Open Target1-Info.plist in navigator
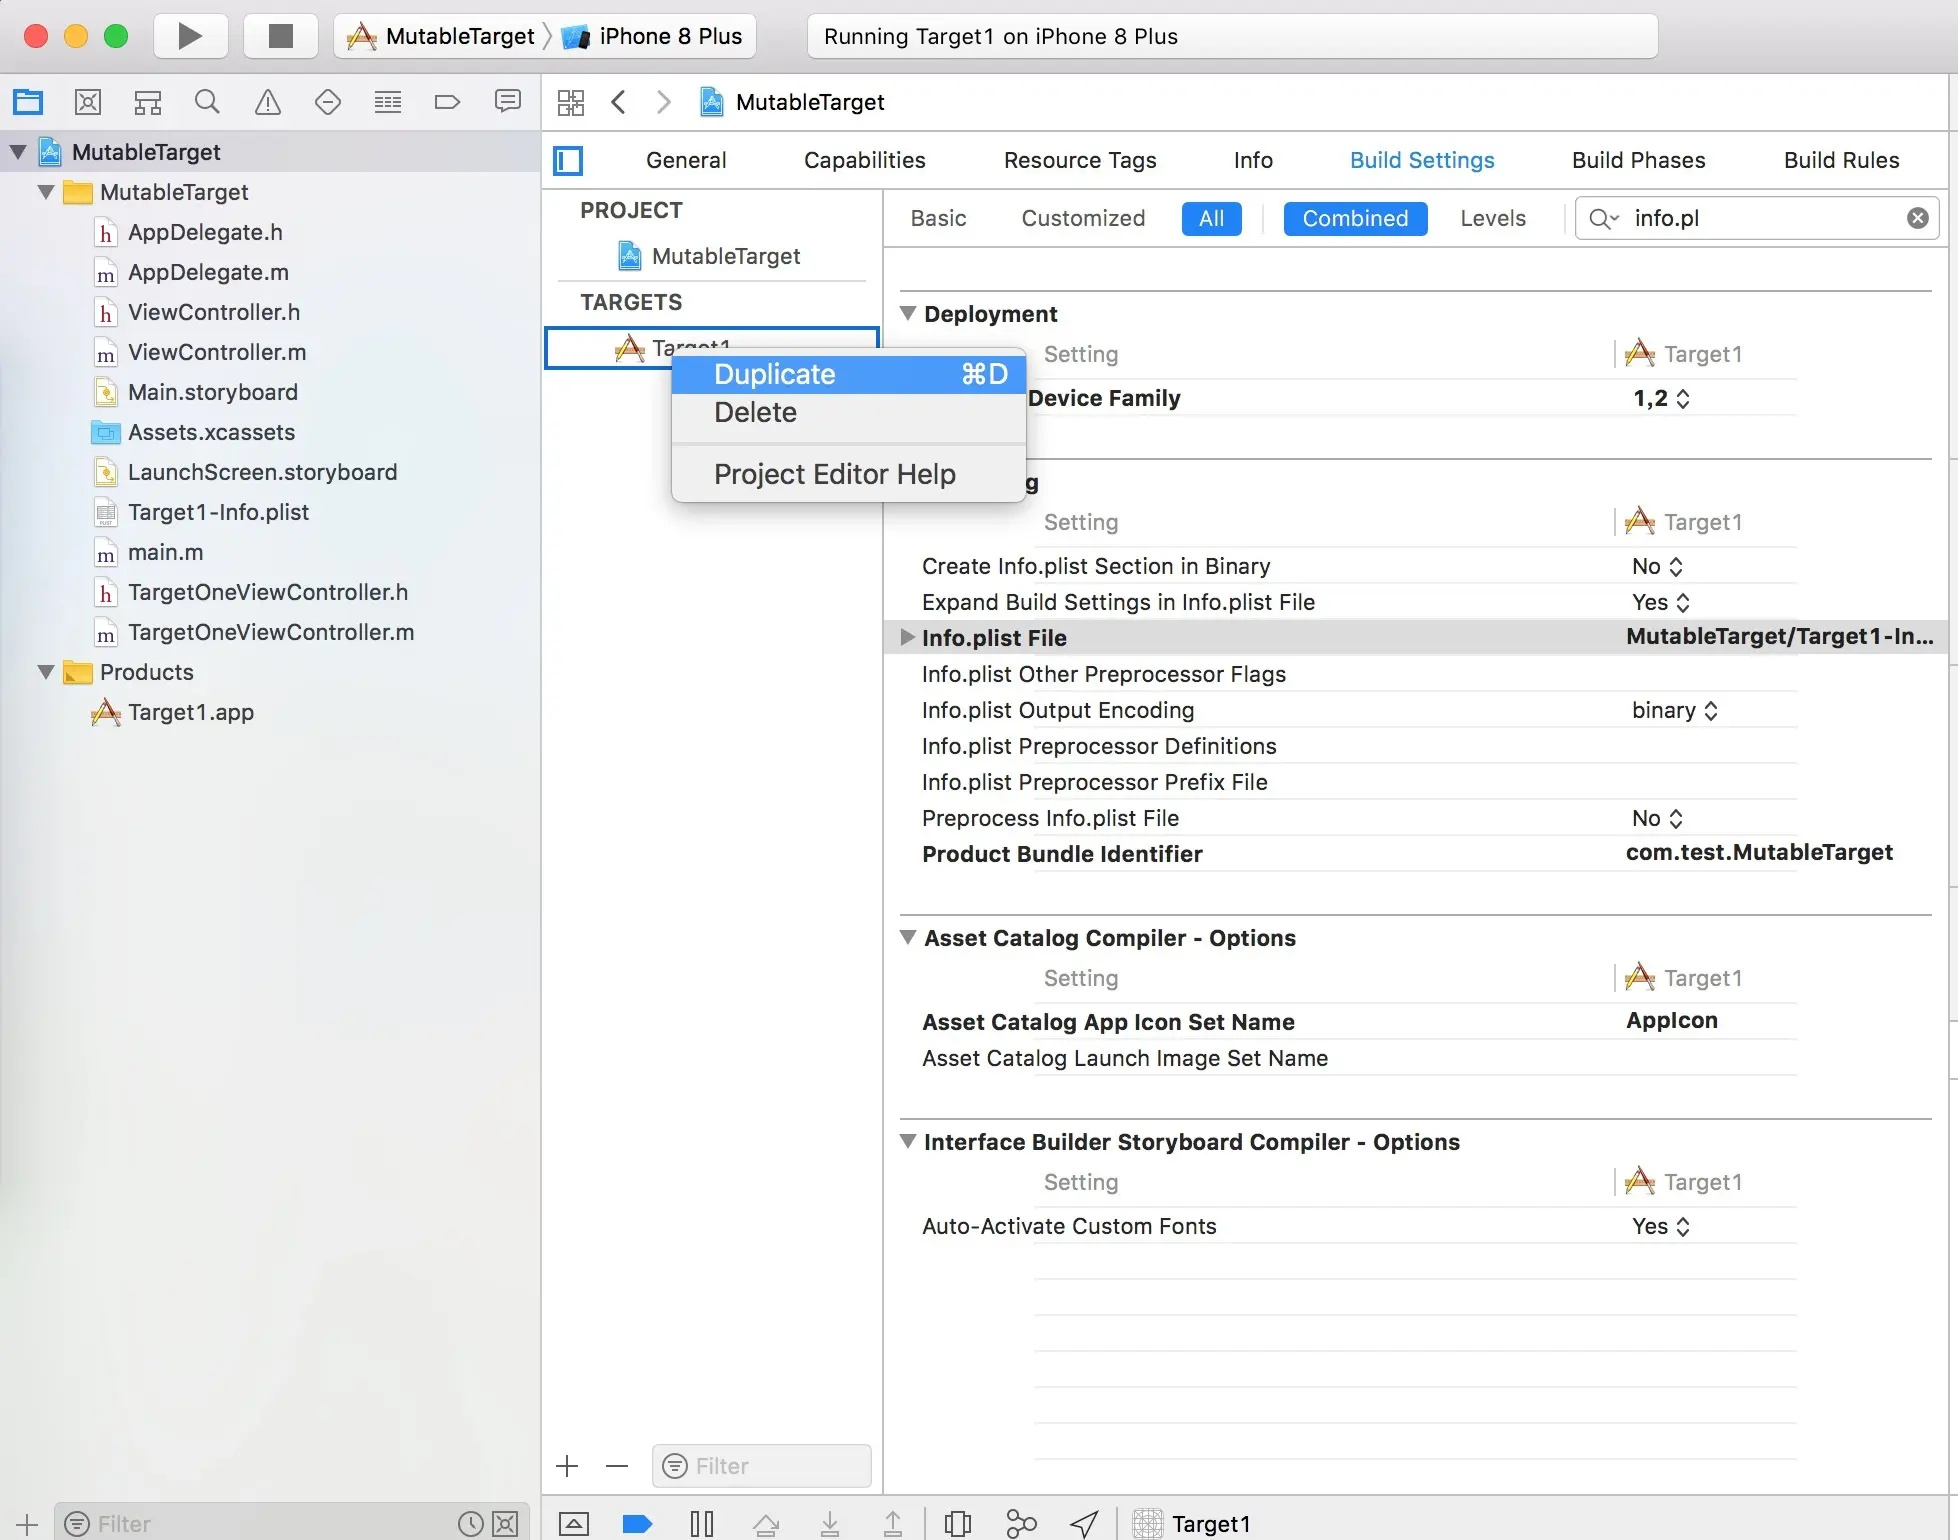Image resolution: width=1958 pixels, height=1540 pixels. (218, 512)
